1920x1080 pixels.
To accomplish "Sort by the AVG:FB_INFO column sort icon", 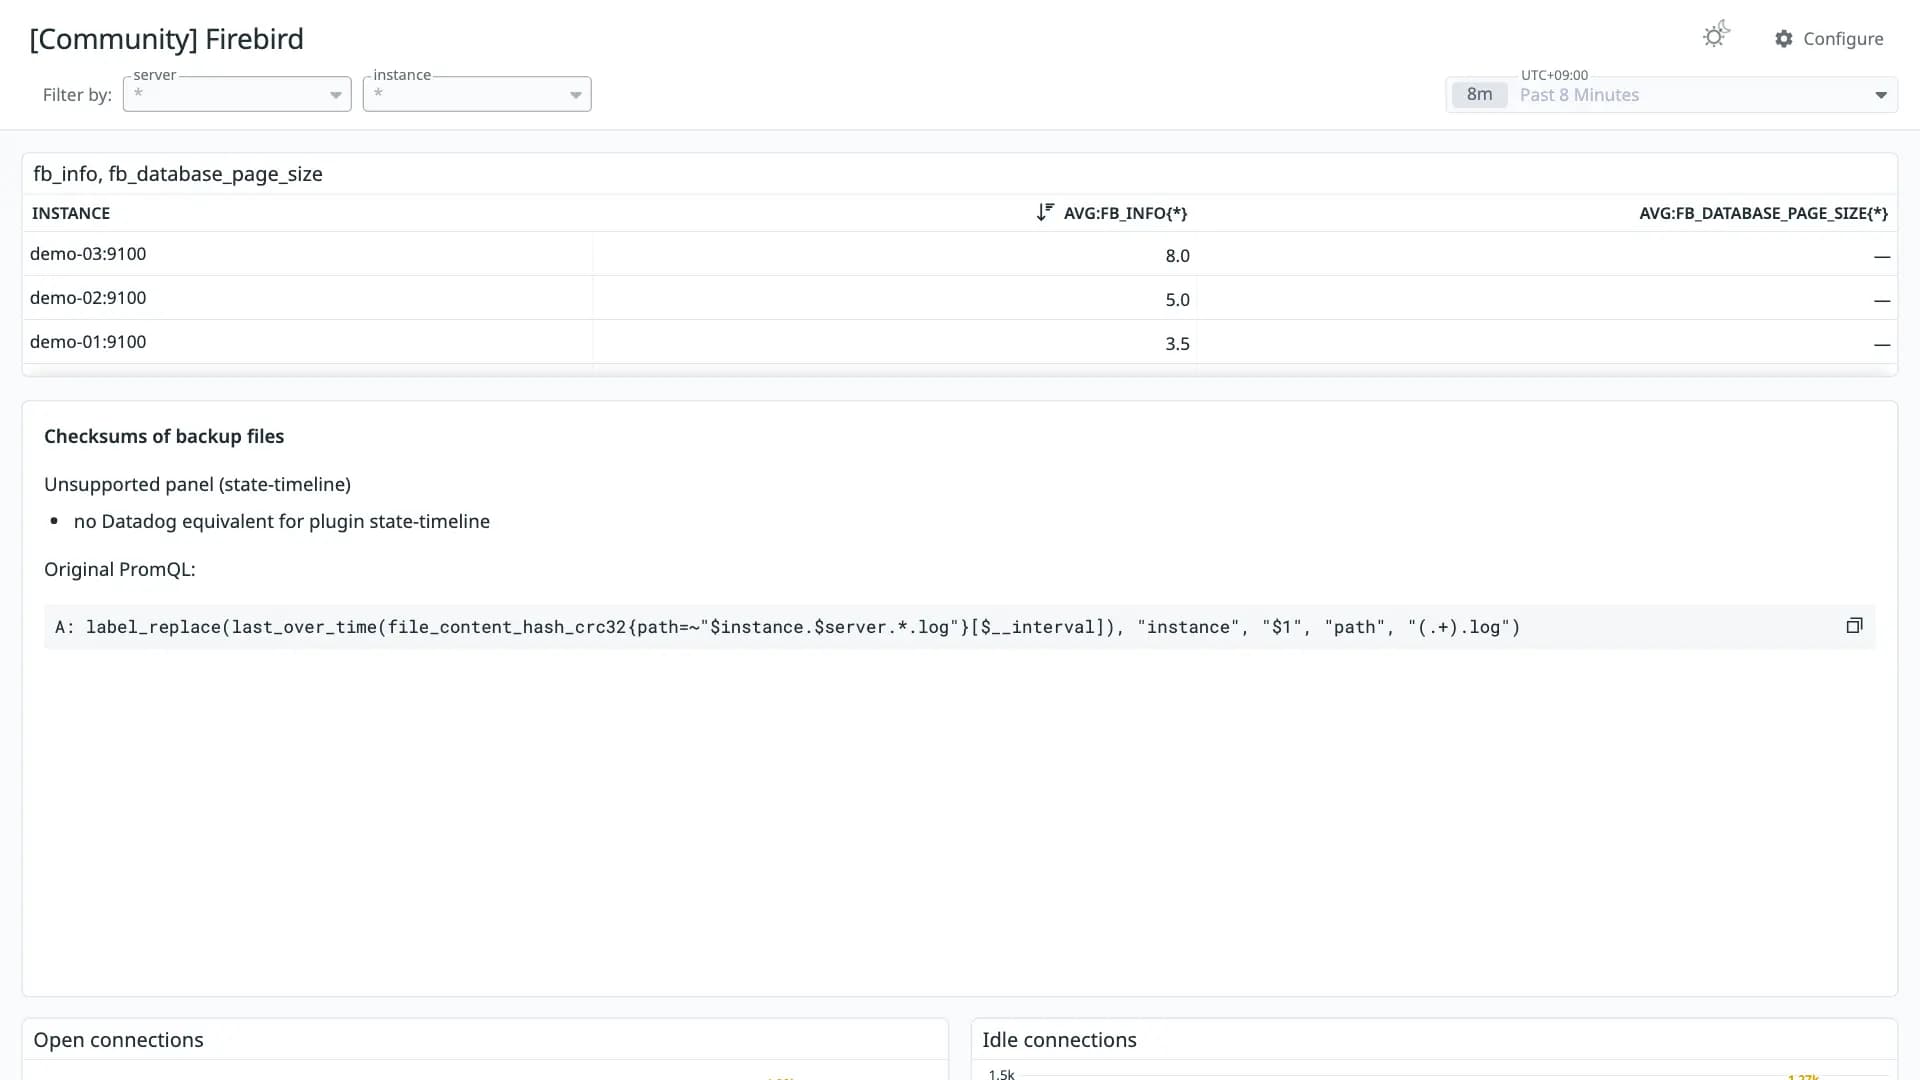I will pyautogui.click(x=1045, y=212).
